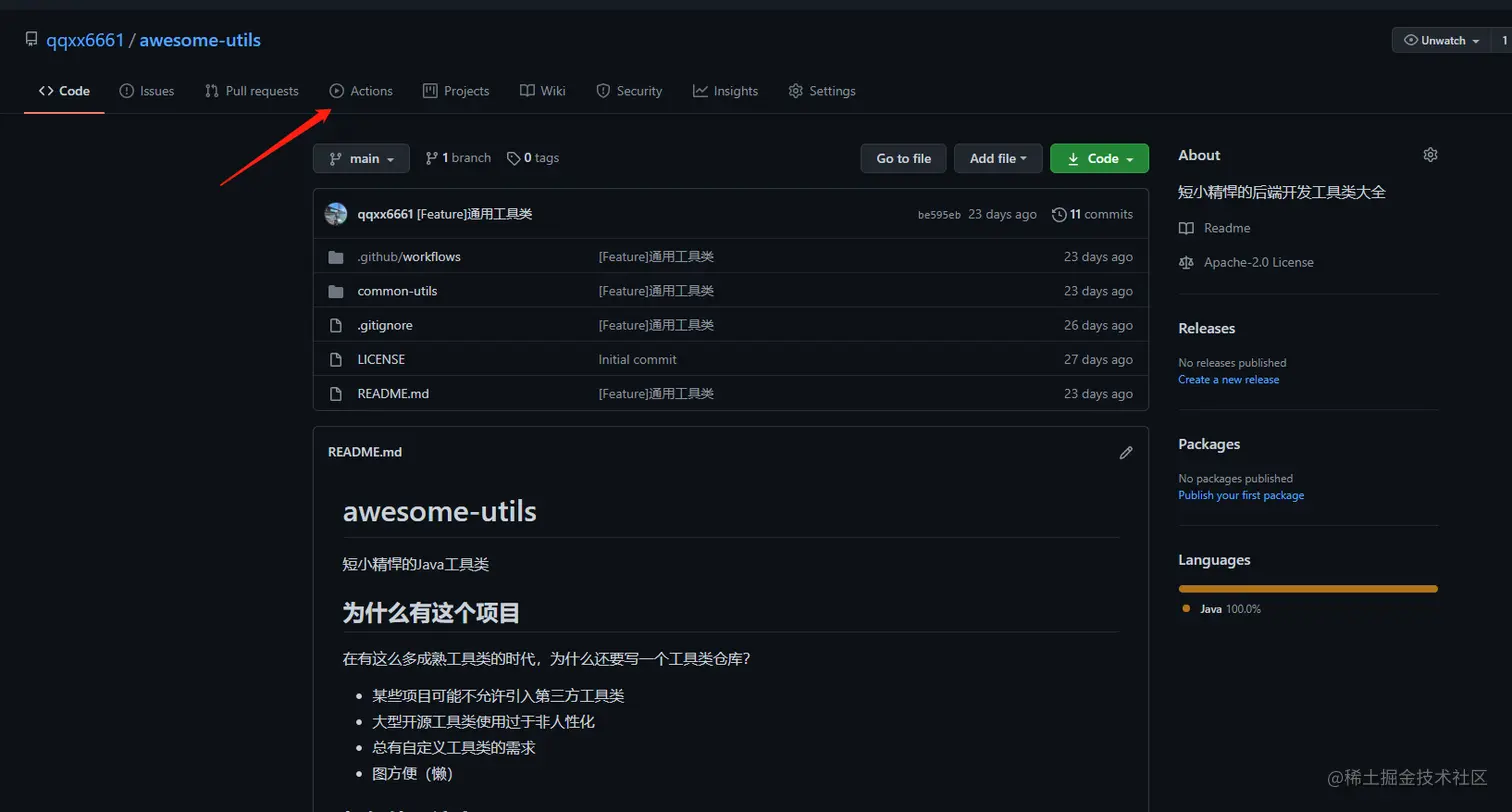Click the awesome-utils readme heading
1512x812 pixels.
tap(440, 512)
